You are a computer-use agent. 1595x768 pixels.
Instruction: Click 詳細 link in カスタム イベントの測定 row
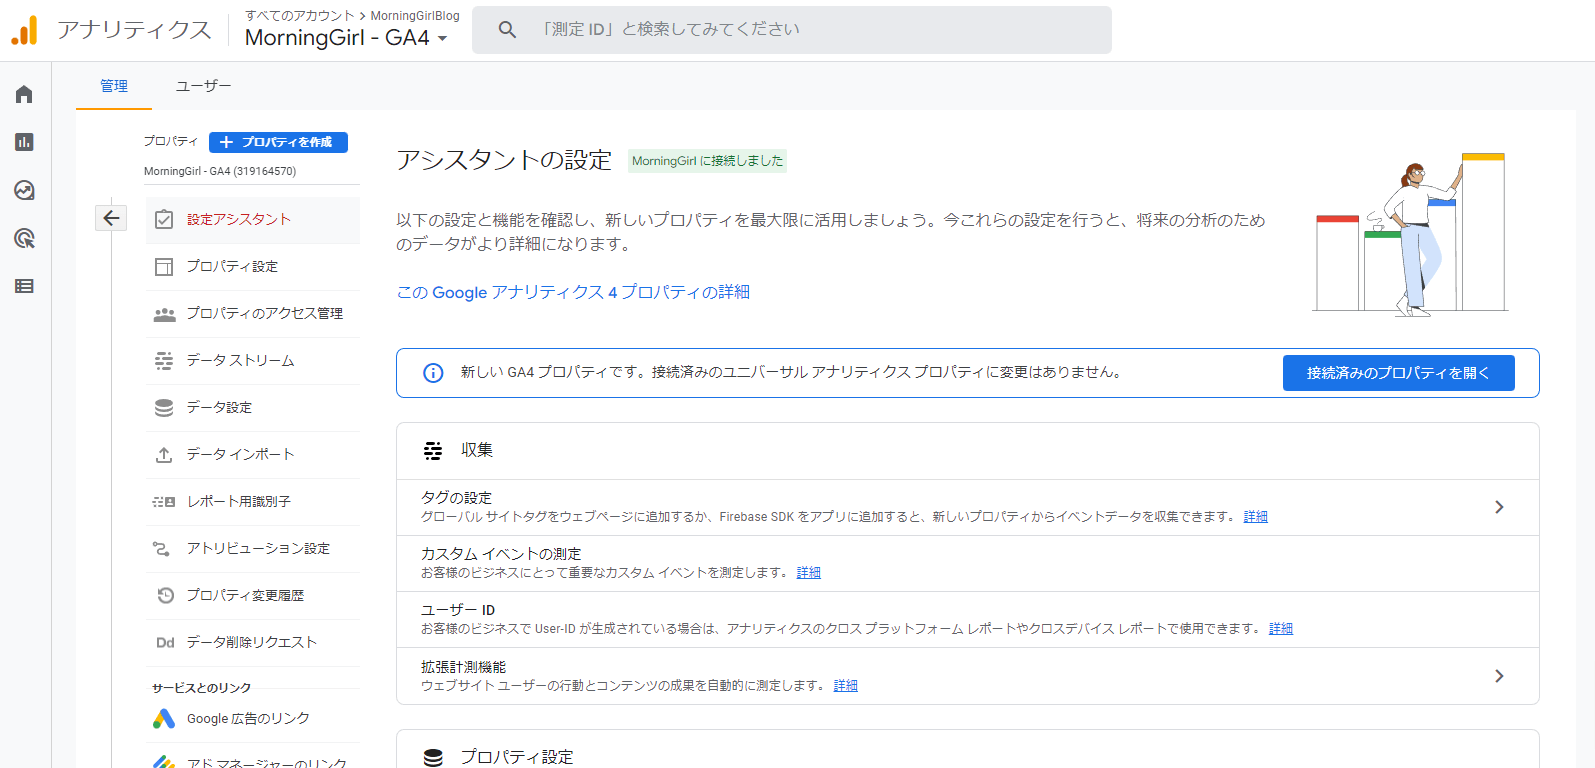point(809,573)
